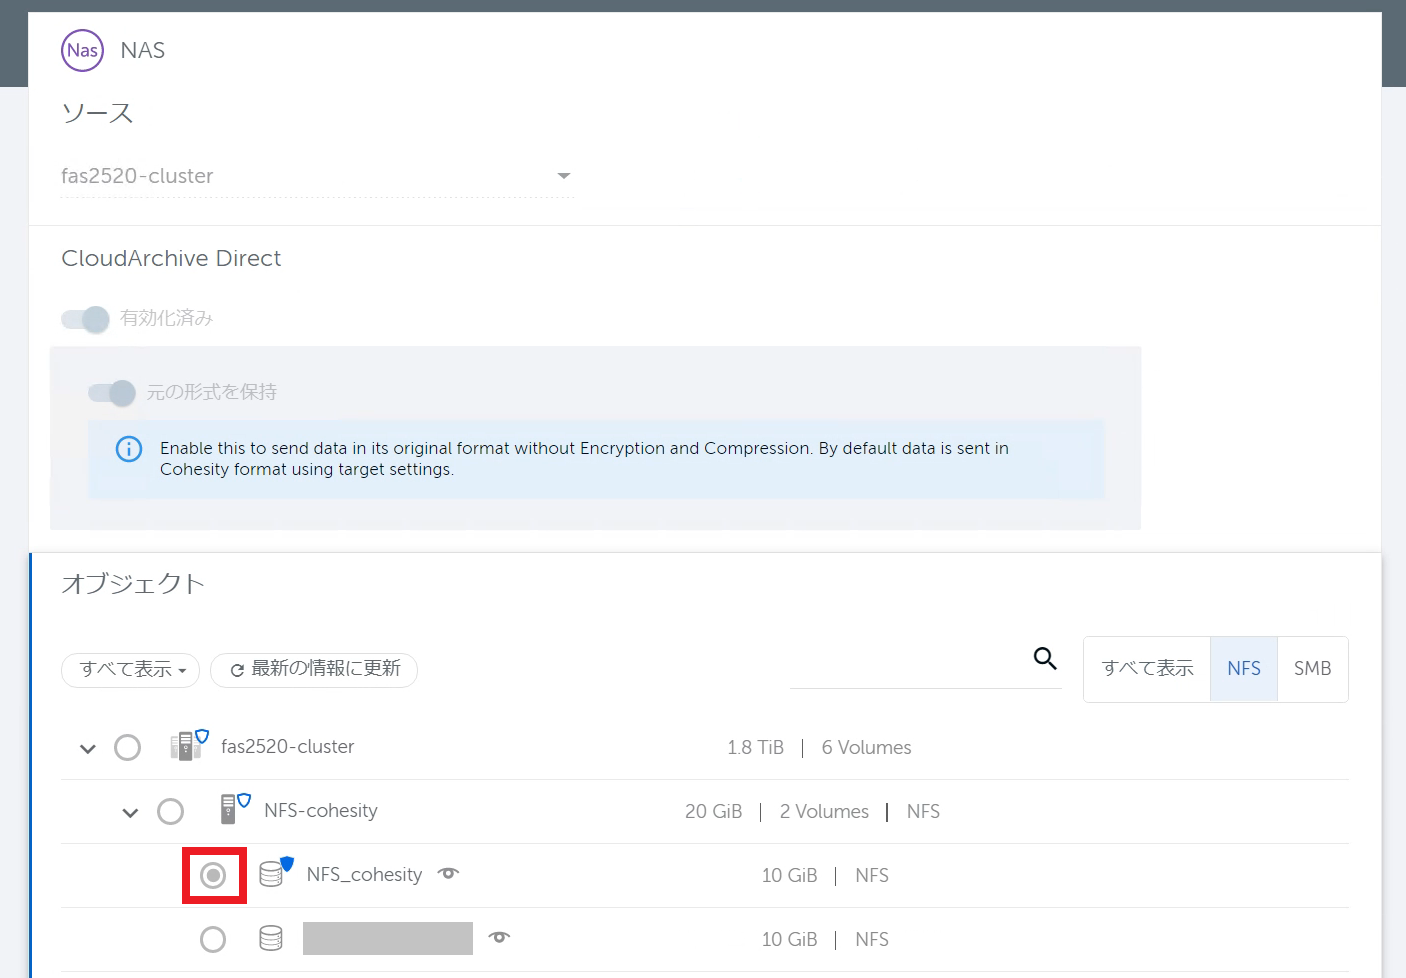Collapse the fas2520-cluster tree node
The width and height of the screenshot is (1406, 978).
point(88,748)
